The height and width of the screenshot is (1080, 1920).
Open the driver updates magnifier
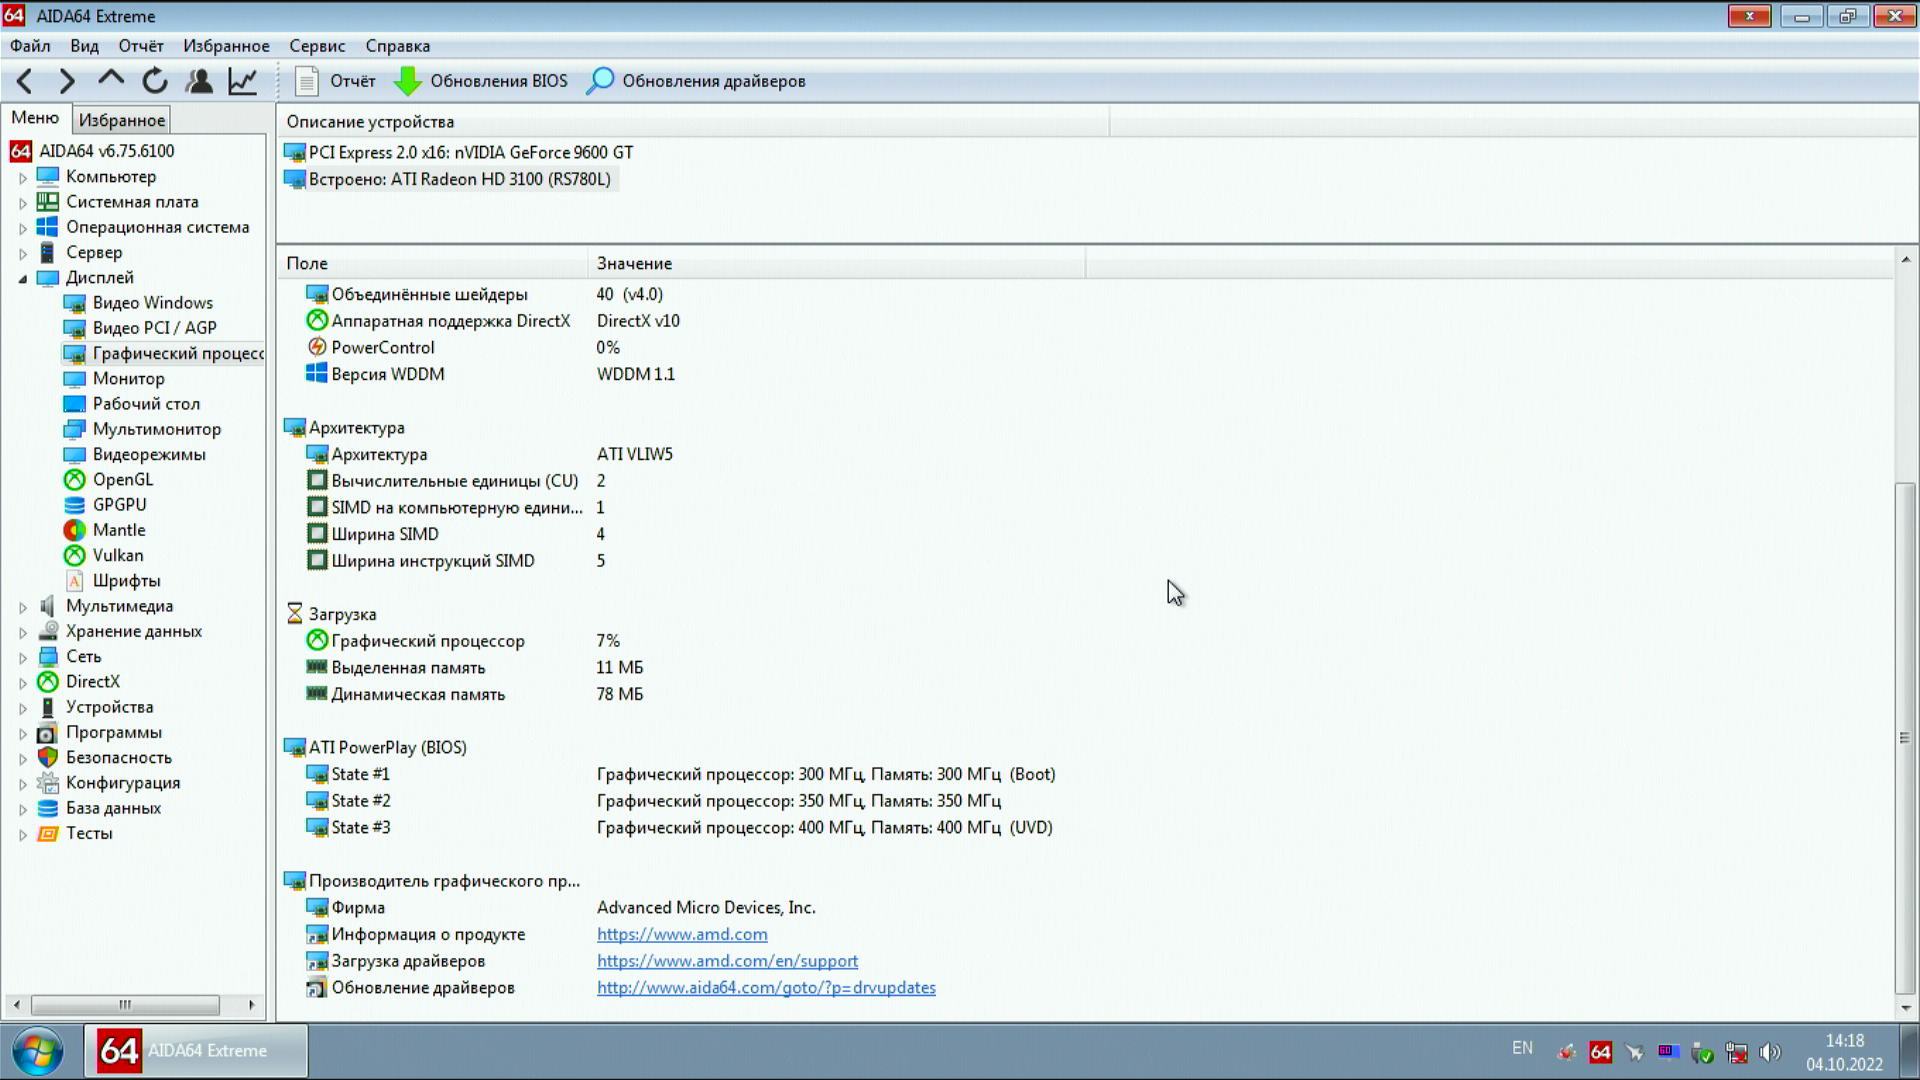(600, 81)
